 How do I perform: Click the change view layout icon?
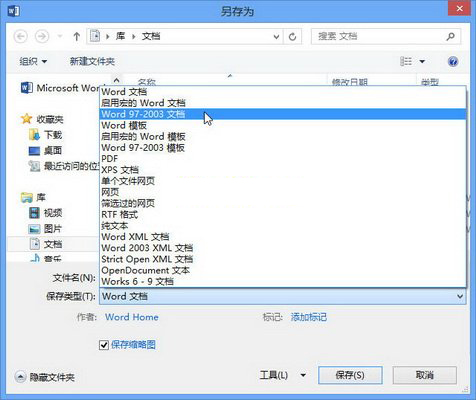click(406, 61)
